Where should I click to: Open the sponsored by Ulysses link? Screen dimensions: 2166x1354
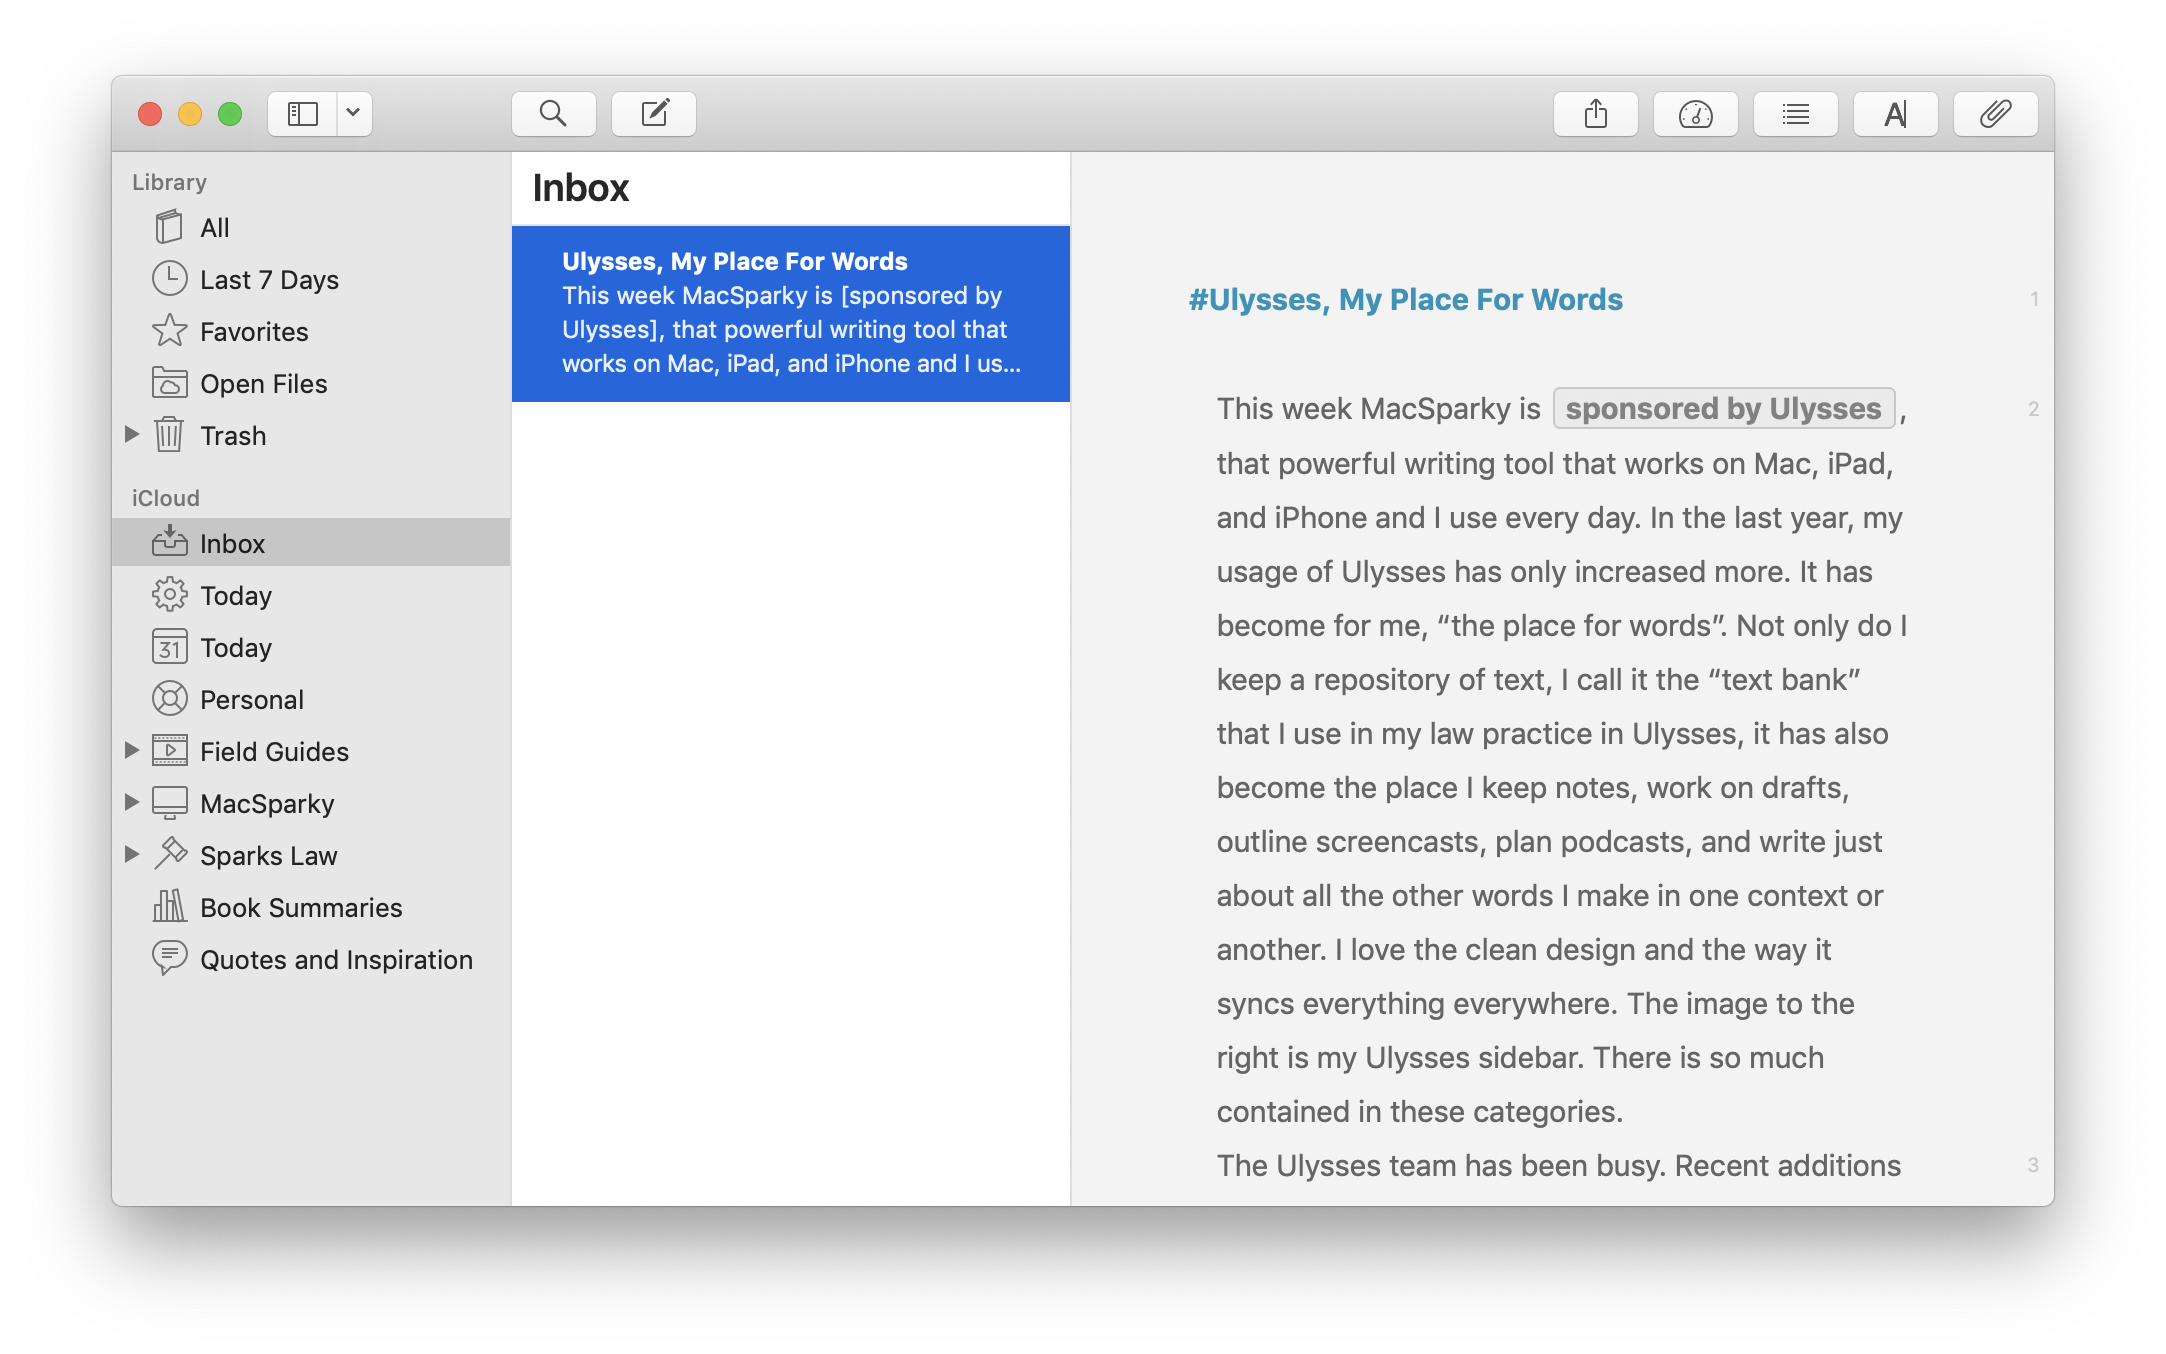point(1723,409)
